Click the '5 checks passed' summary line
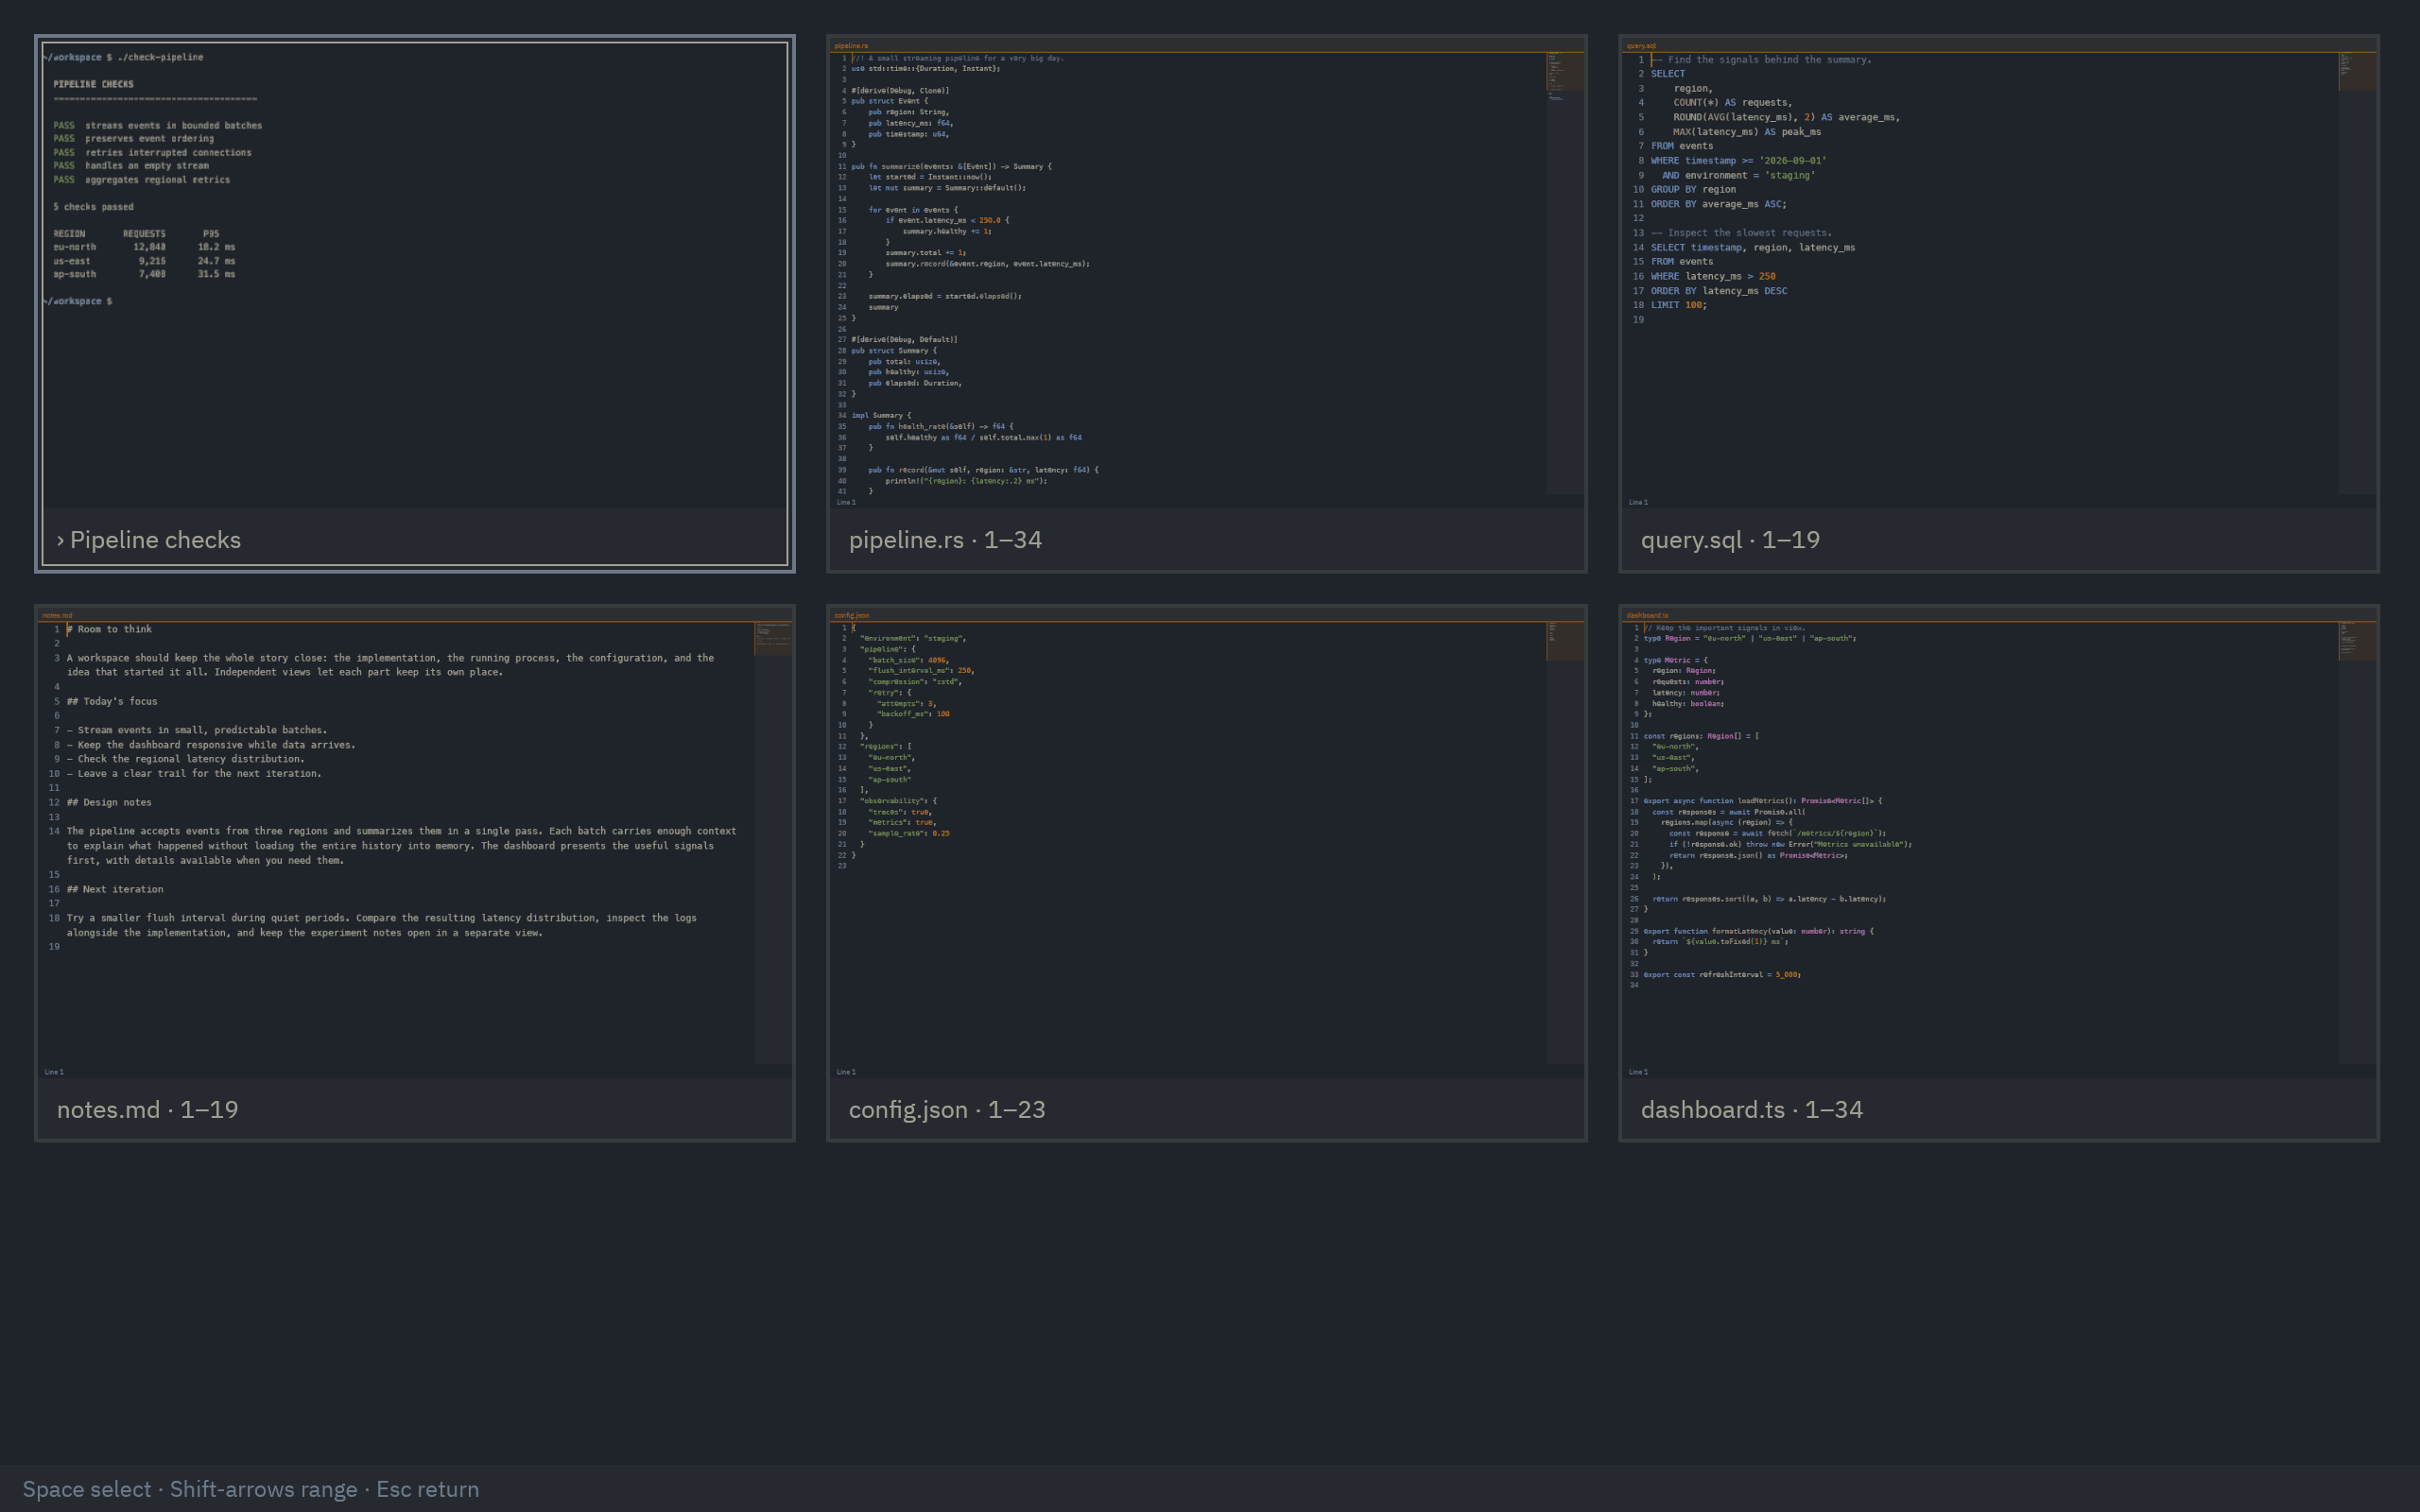This screenshot has height=1512, width=2420. point(93,207)
